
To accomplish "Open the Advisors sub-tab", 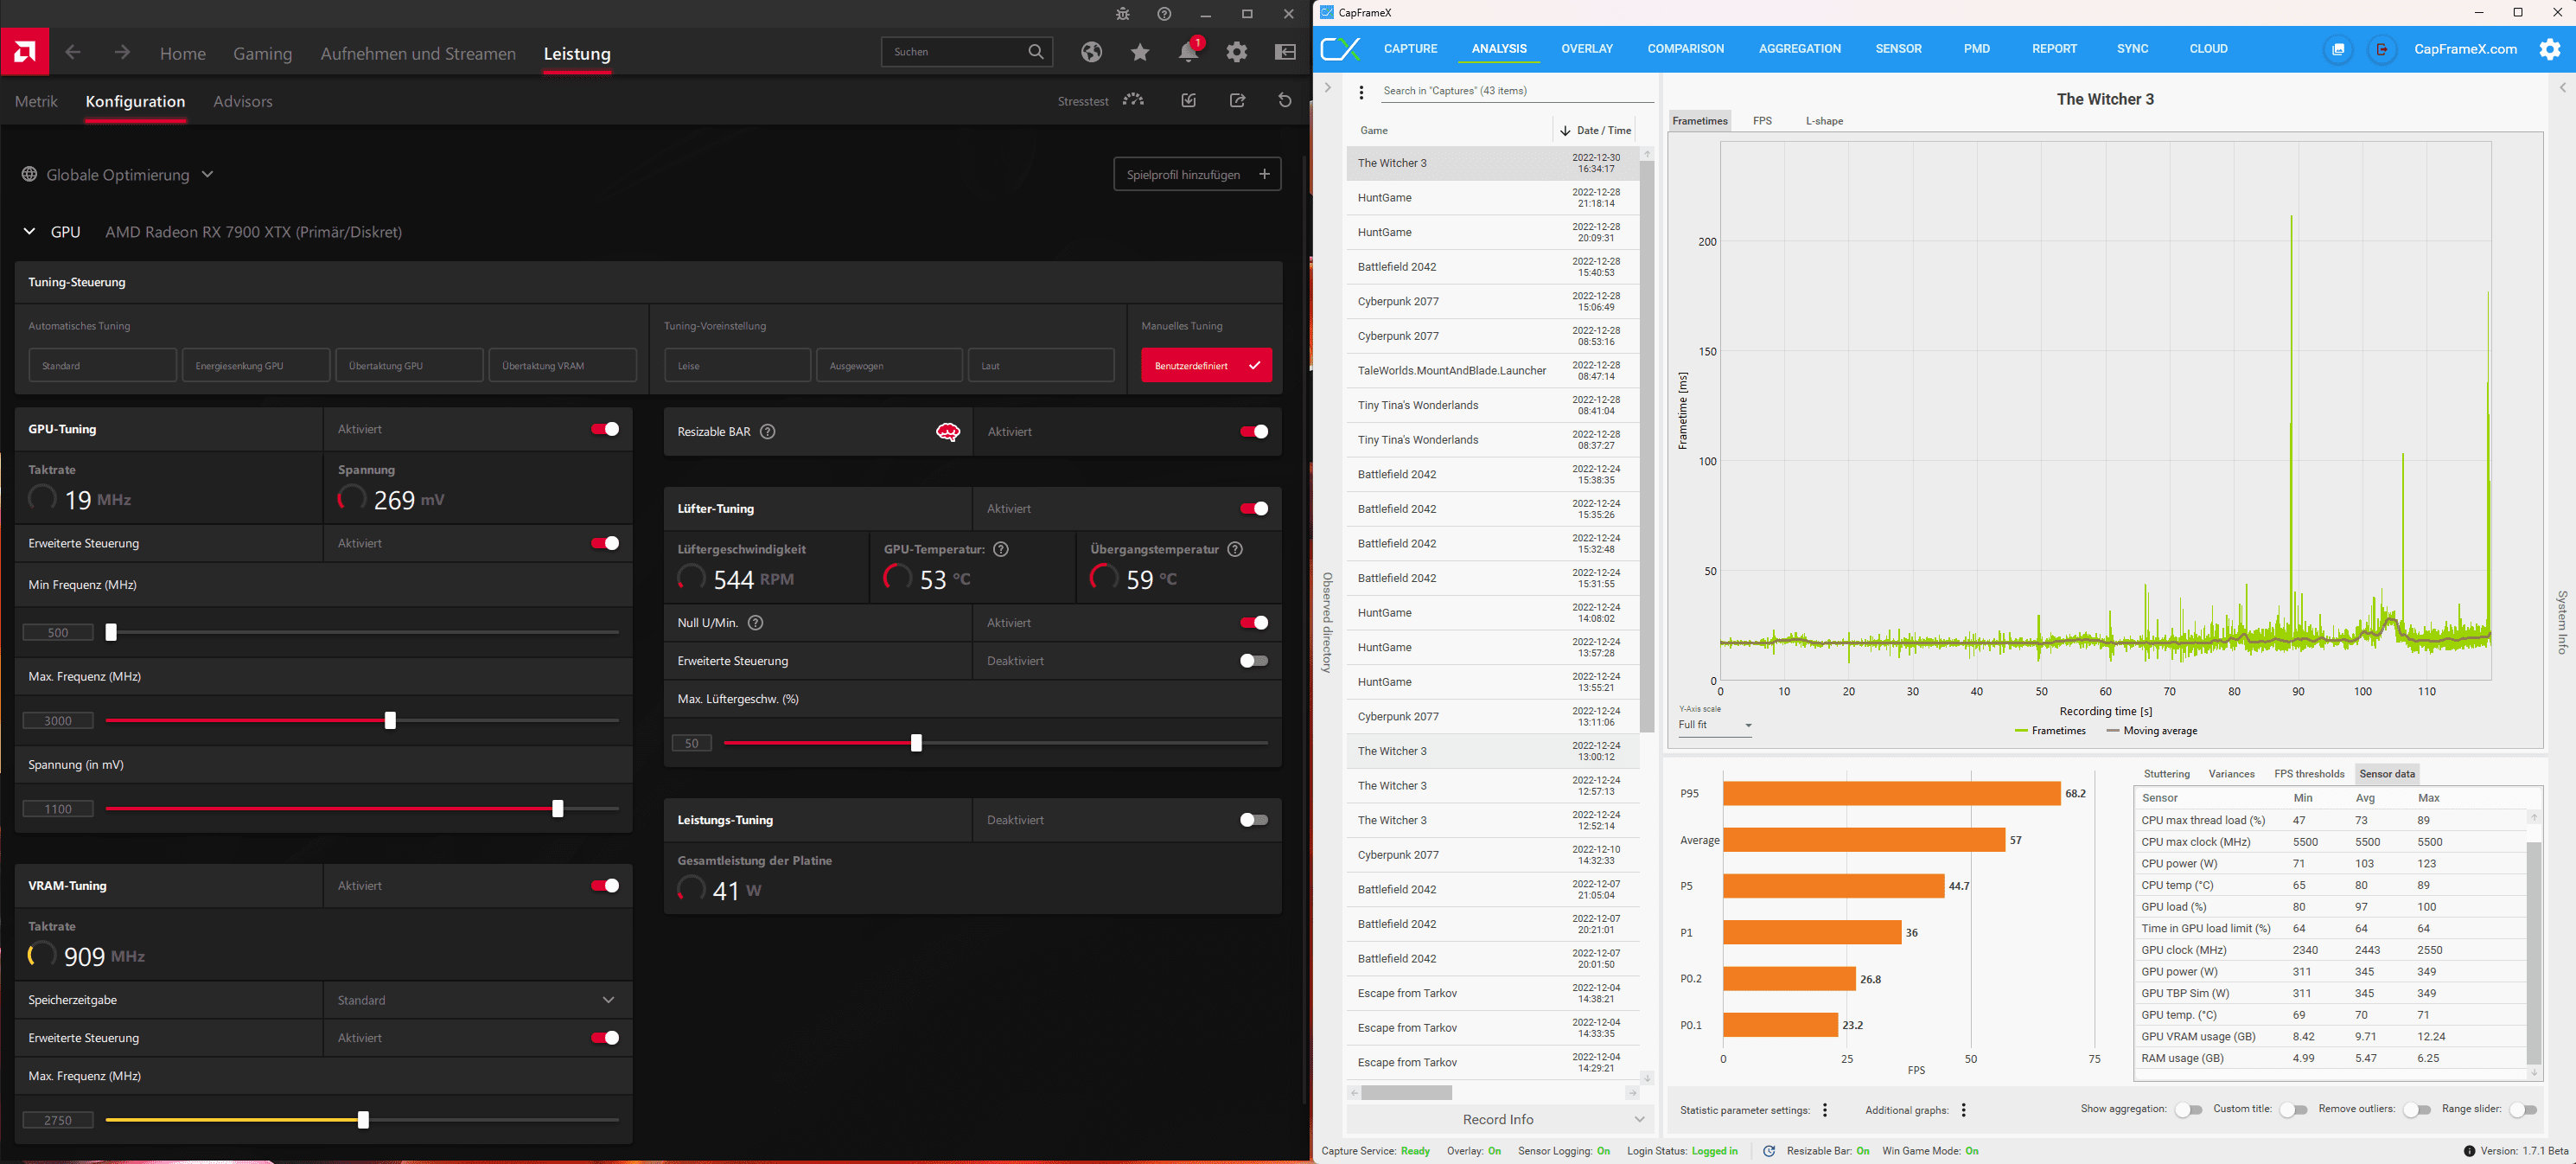I will (x=243, y=102).
